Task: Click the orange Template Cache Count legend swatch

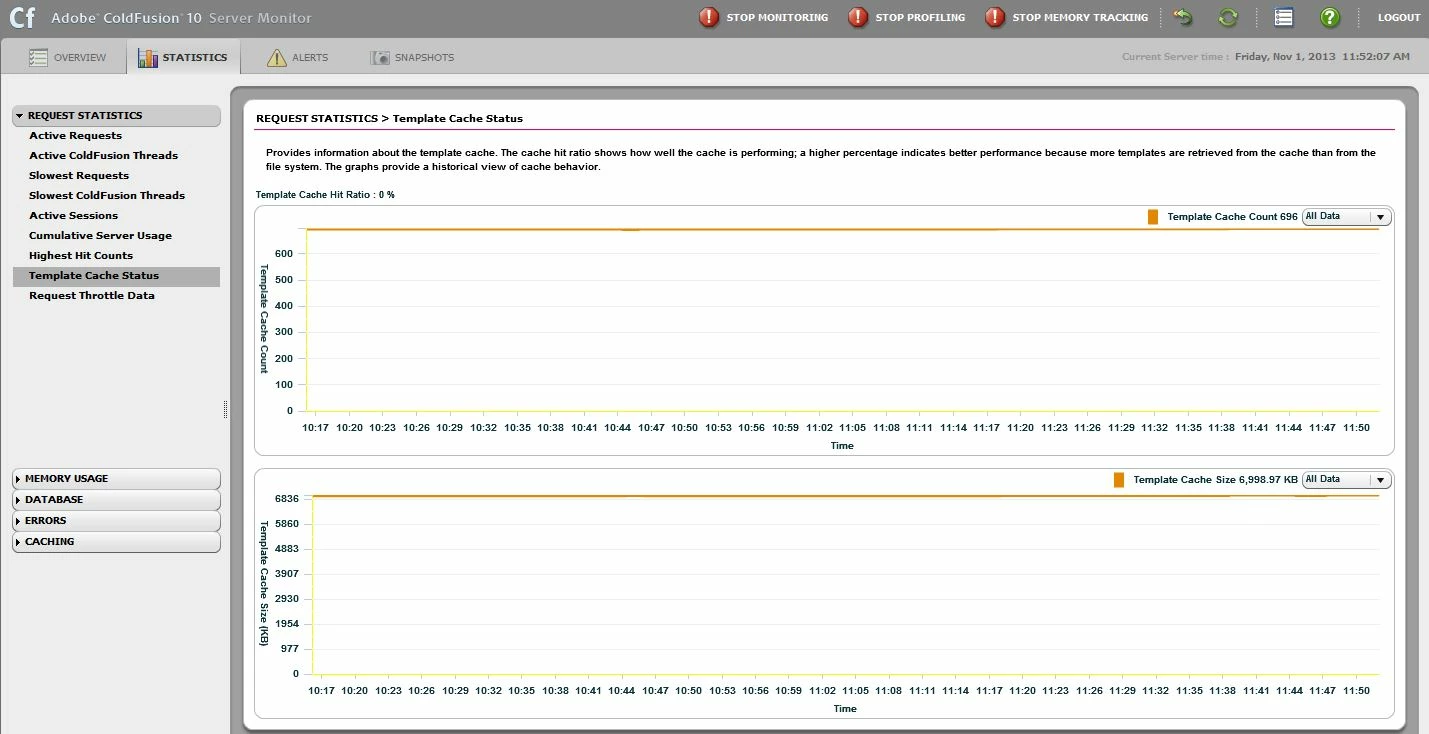Action: click(x=1153, y=217)
